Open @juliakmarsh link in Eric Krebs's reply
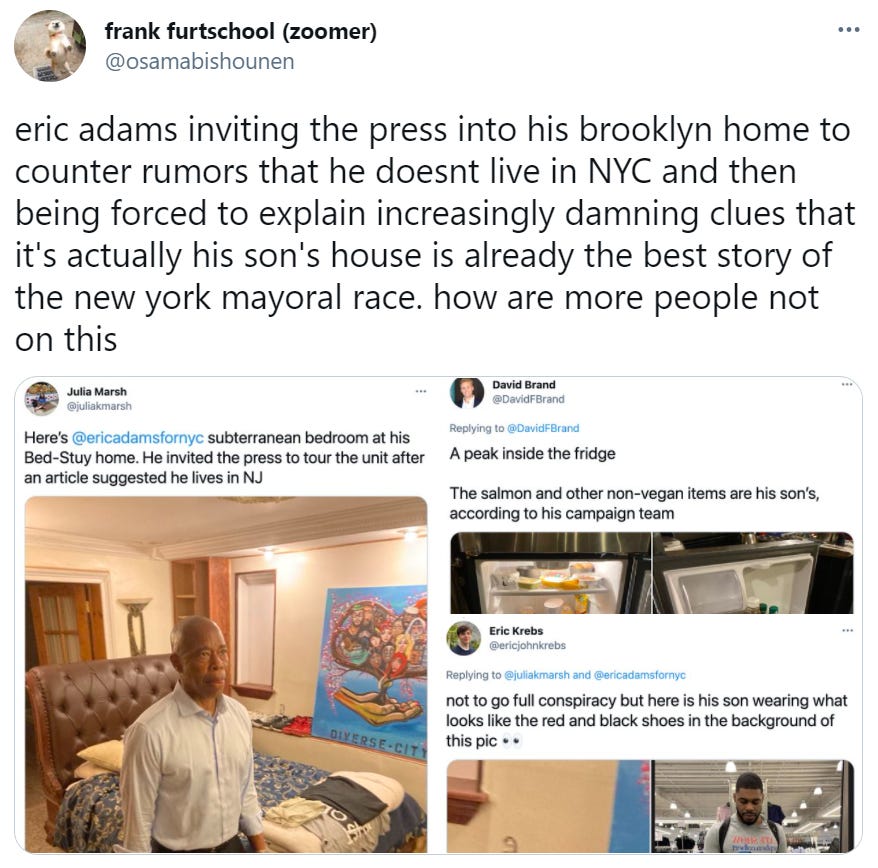878x868 pixels. click(536, 675)
